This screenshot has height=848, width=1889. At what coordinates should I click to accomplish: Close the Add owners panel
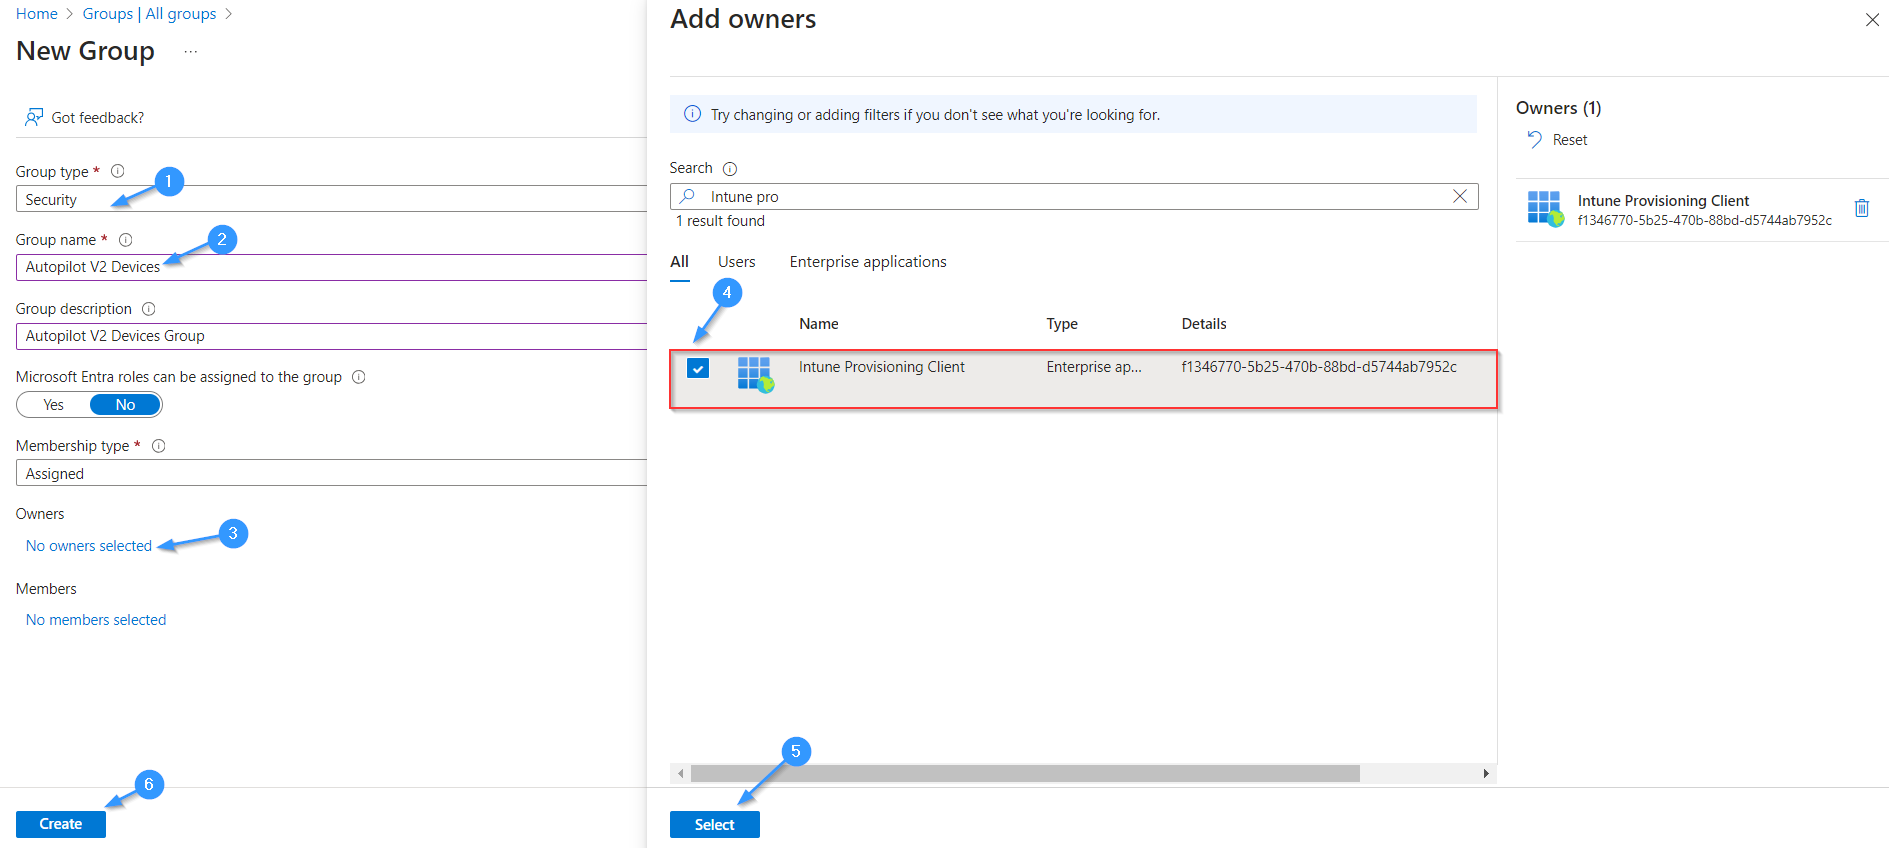tap(1872, 20)
